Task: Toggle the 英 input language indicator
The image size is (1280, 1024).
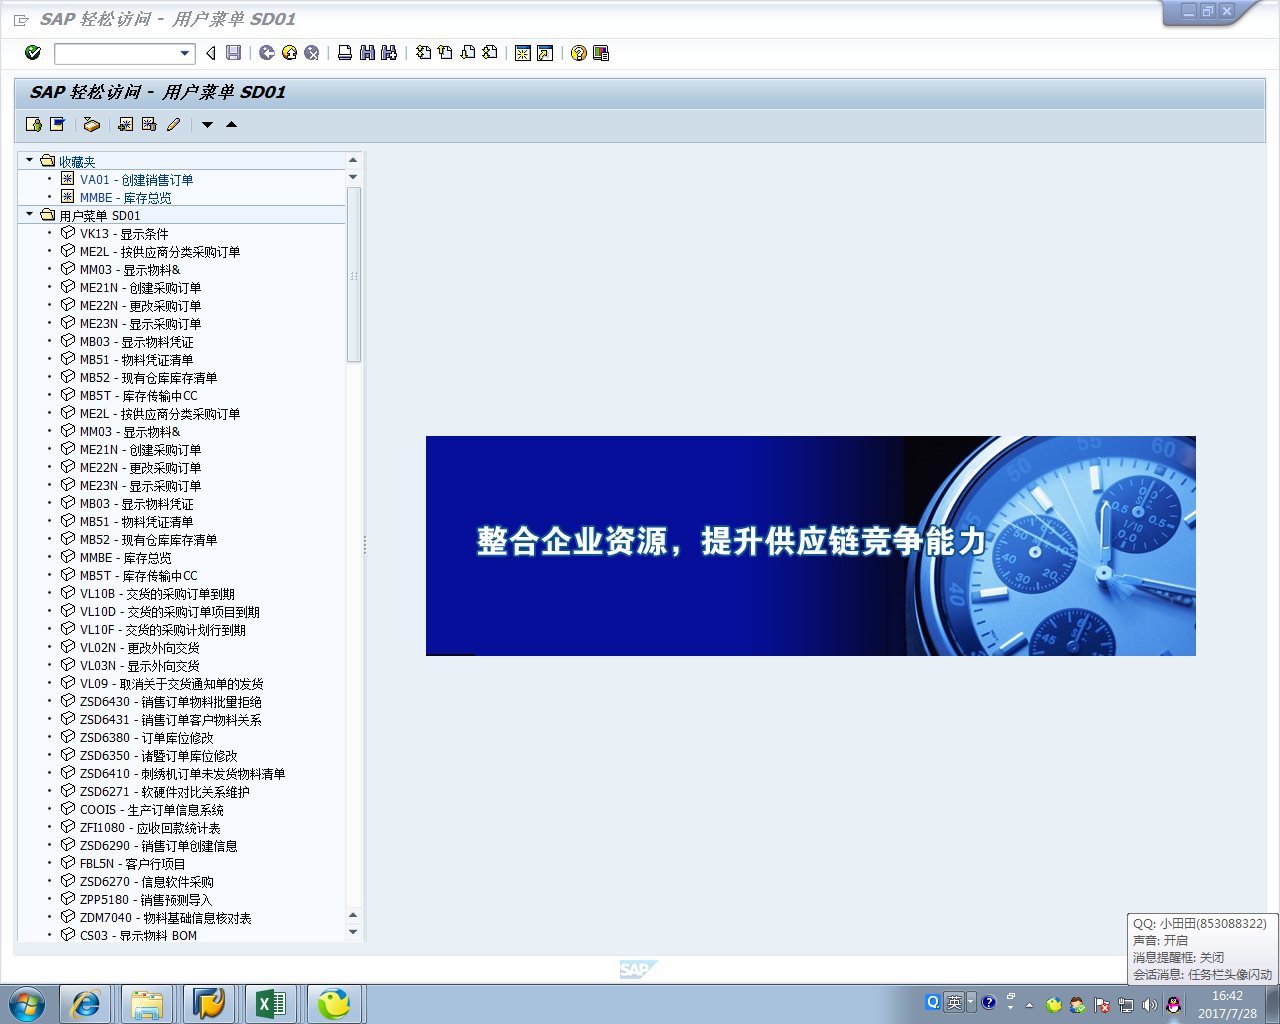Action: [955, 1003]
